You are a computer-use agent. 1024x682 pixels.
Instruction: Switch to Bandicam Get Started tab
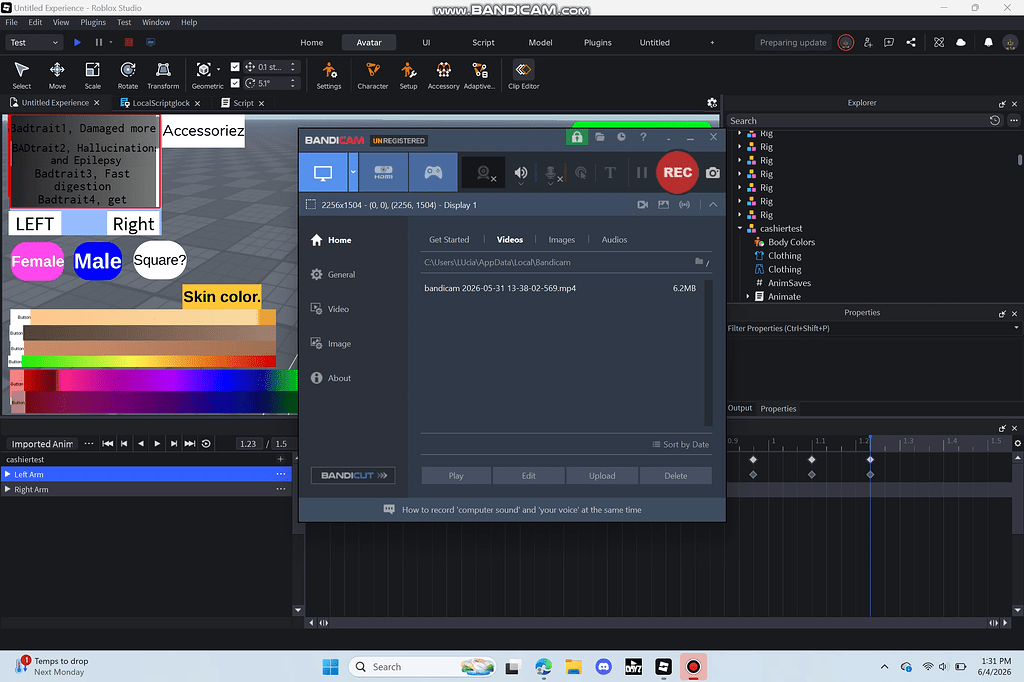[449, 240]
